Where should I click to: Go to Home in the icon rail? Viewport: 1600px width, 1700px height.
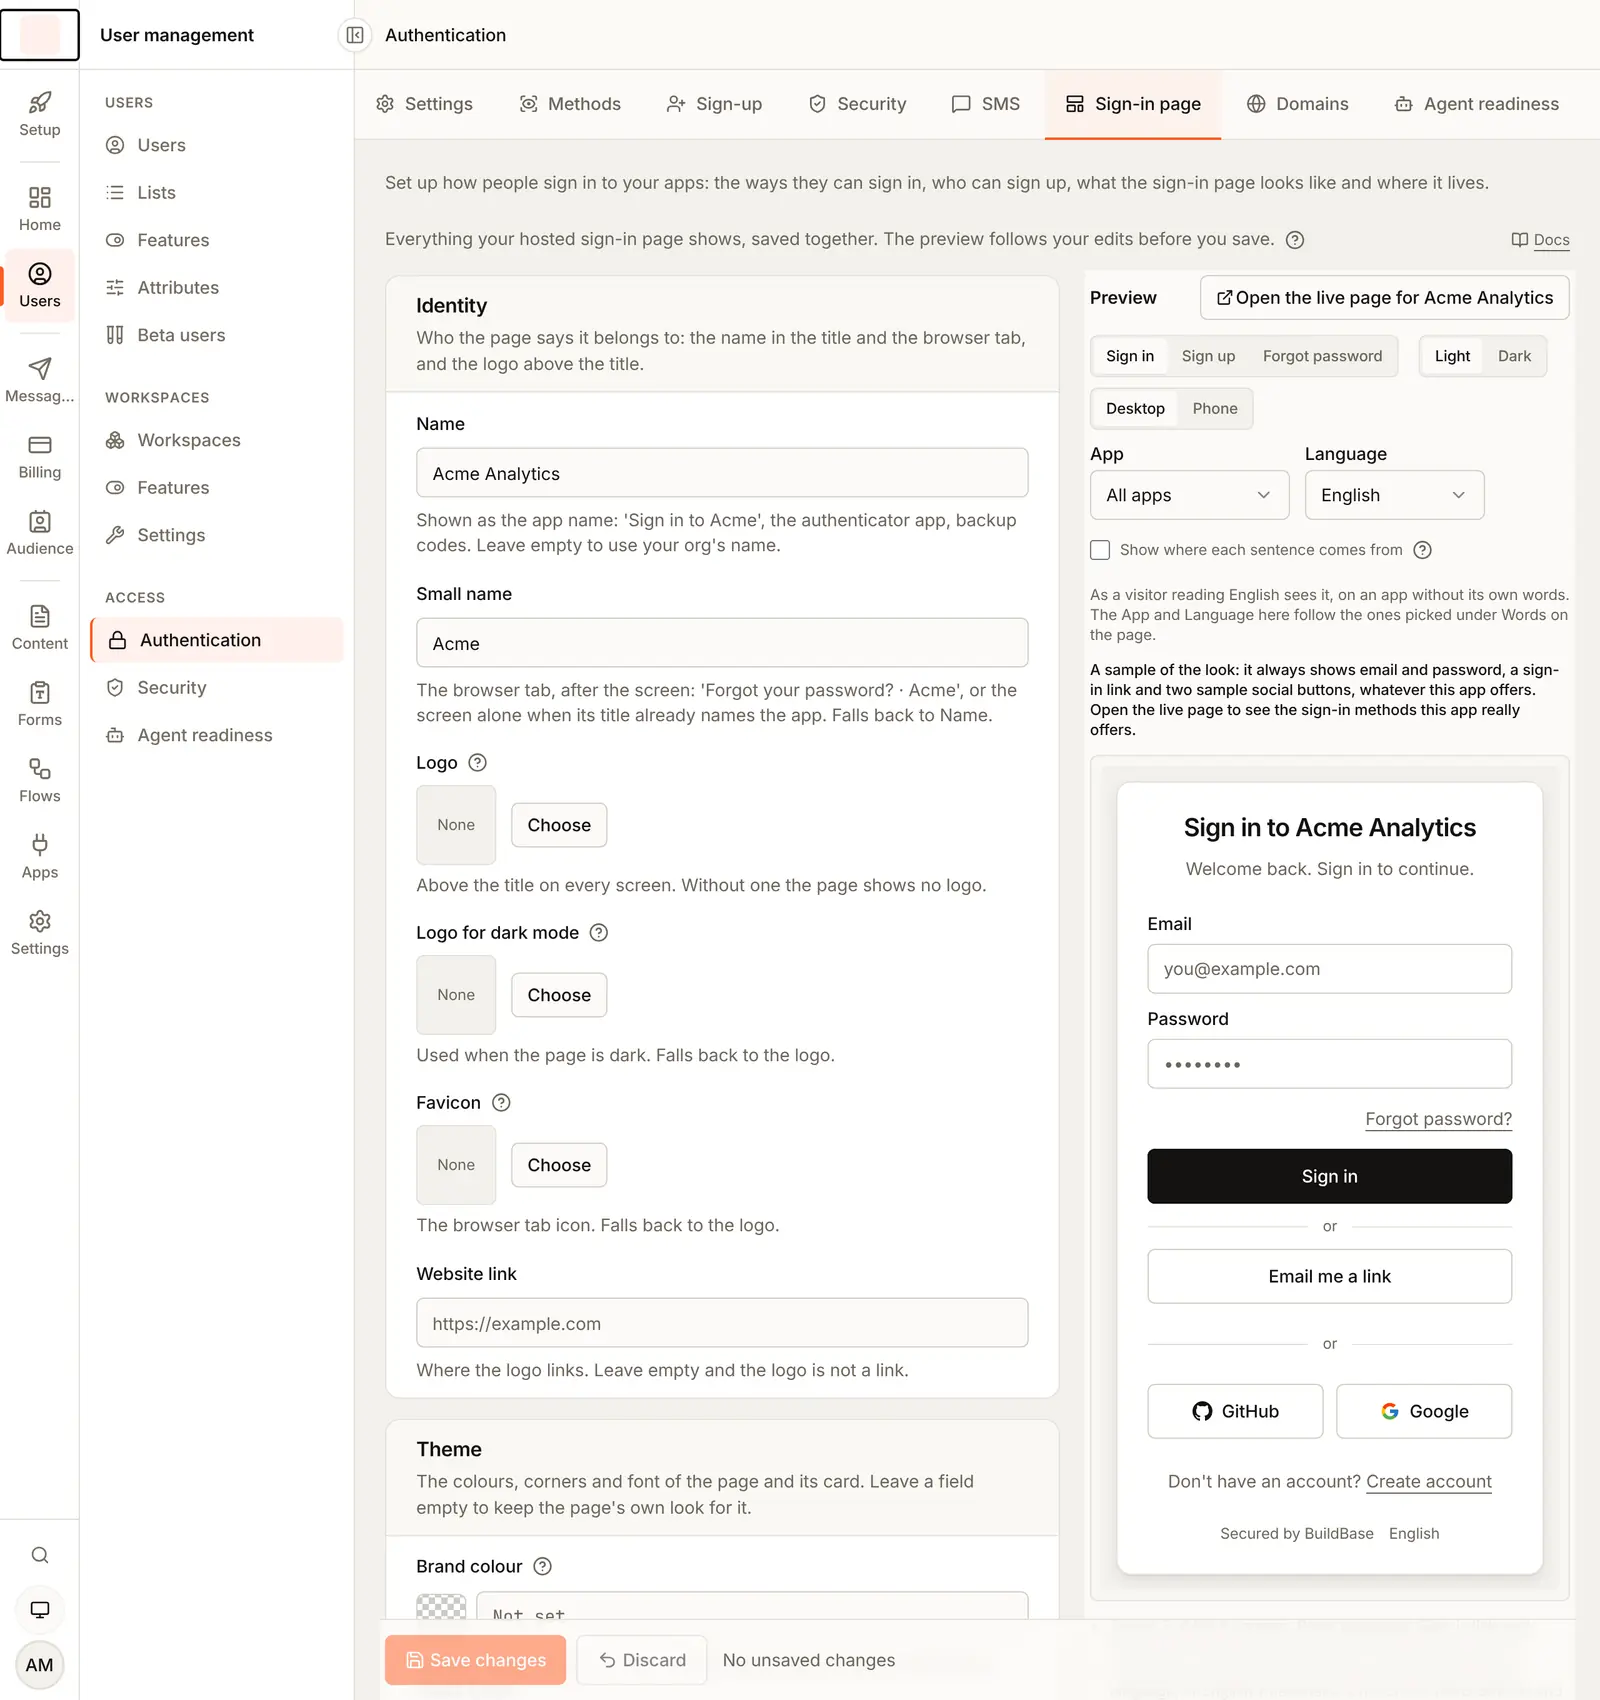[40, 209]
